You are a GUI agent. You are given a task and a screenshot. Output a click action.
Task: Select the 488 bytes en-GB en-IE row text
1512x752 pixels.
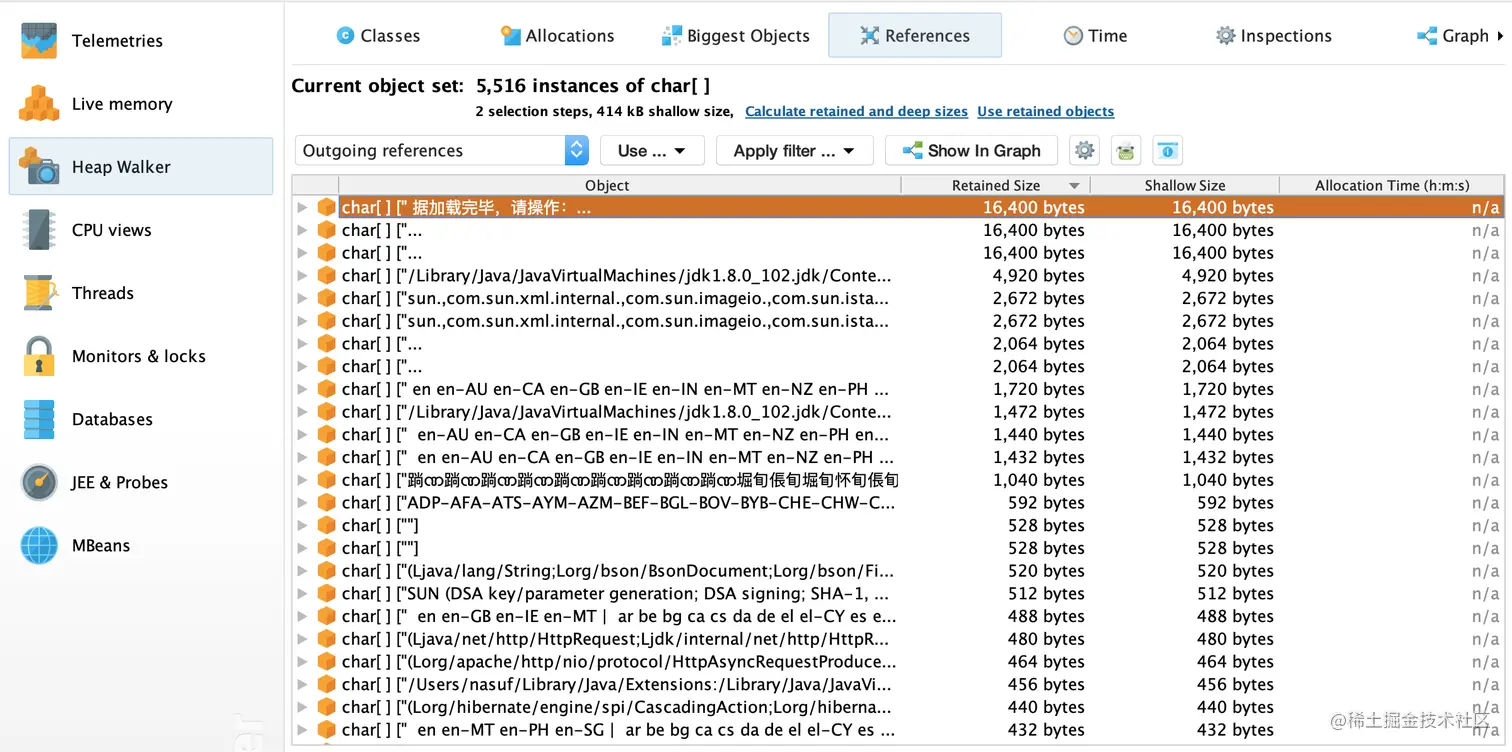pyautogui.click(x=619, y=616)
